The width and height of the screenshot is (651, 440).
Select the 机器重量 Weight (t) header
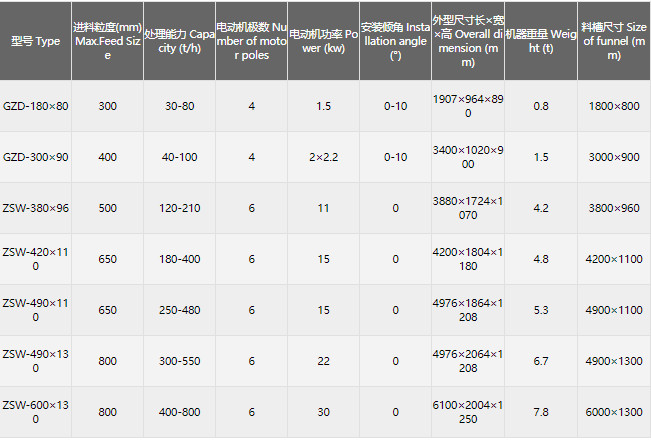(x=541, y=41)
